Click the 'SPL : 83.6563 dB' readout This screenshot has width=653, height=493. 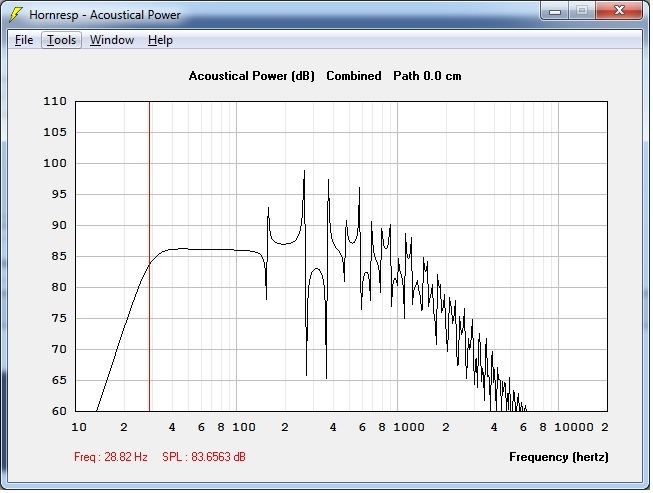coord(204,457)
